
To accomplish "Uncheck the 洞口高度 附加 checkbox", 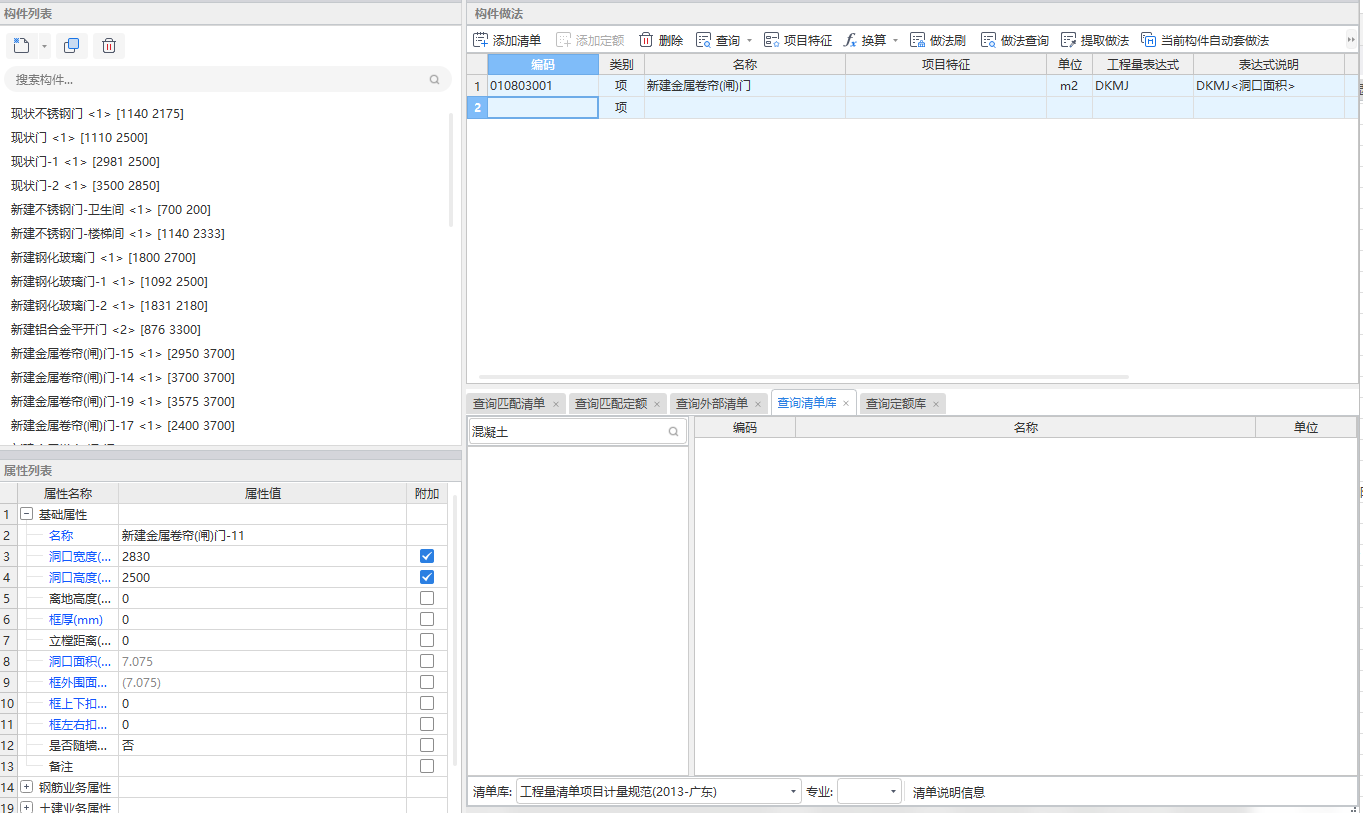I will (427, 577).
